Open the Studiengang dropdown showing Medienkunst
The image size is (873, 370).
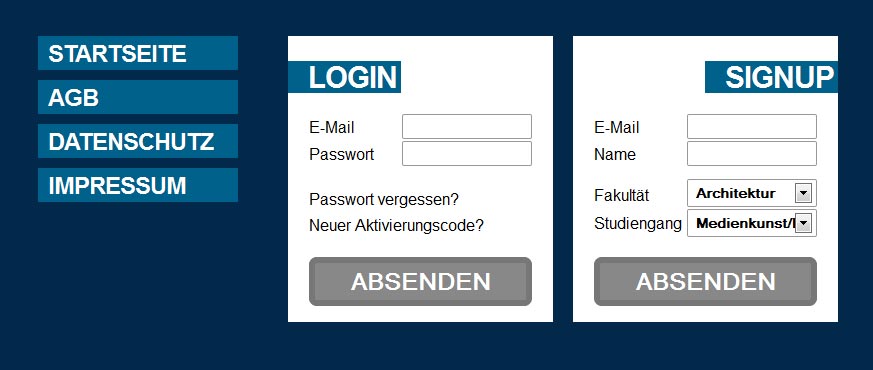(x=752, y=223)
